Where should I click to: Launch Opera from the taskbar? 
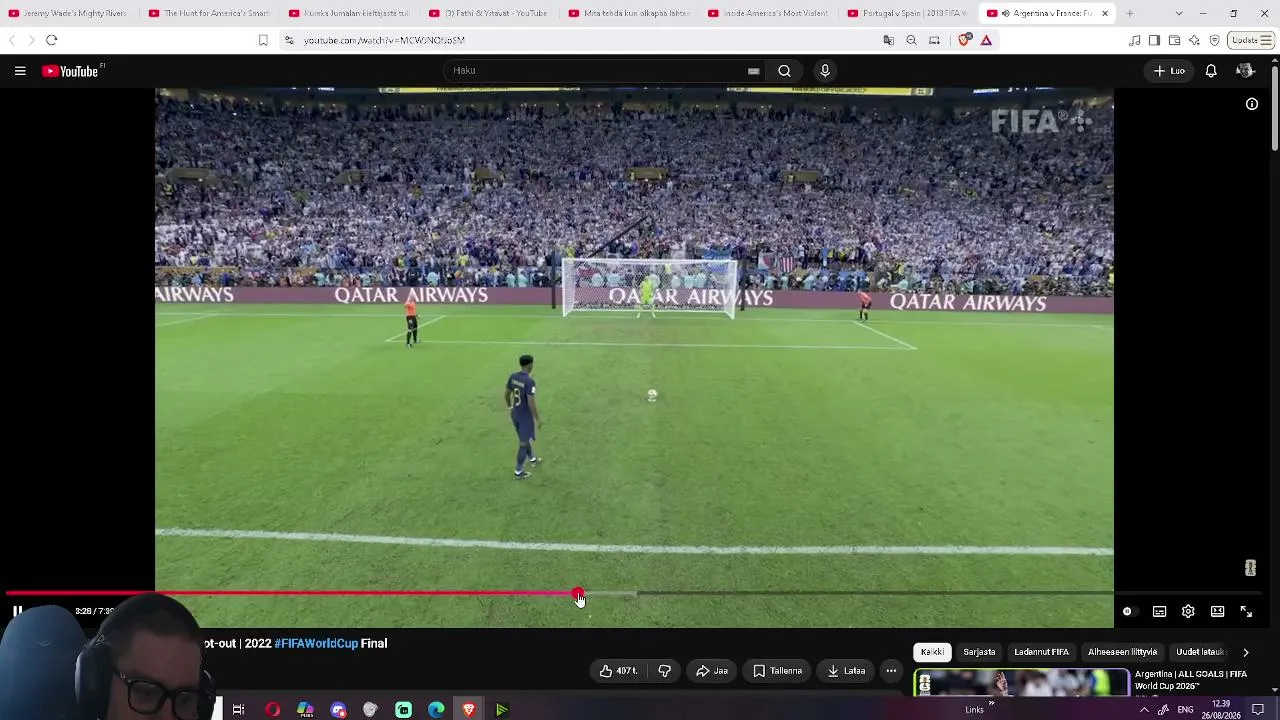pos(272,710)
